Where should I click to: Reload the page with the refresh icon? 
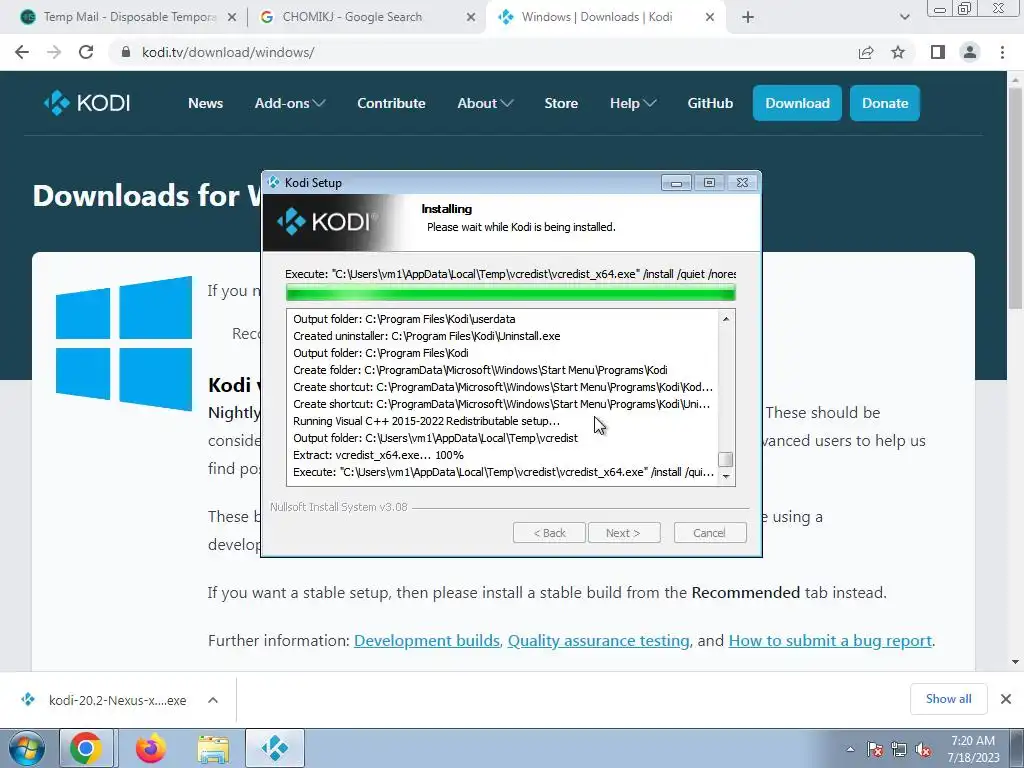click(86, 52)
